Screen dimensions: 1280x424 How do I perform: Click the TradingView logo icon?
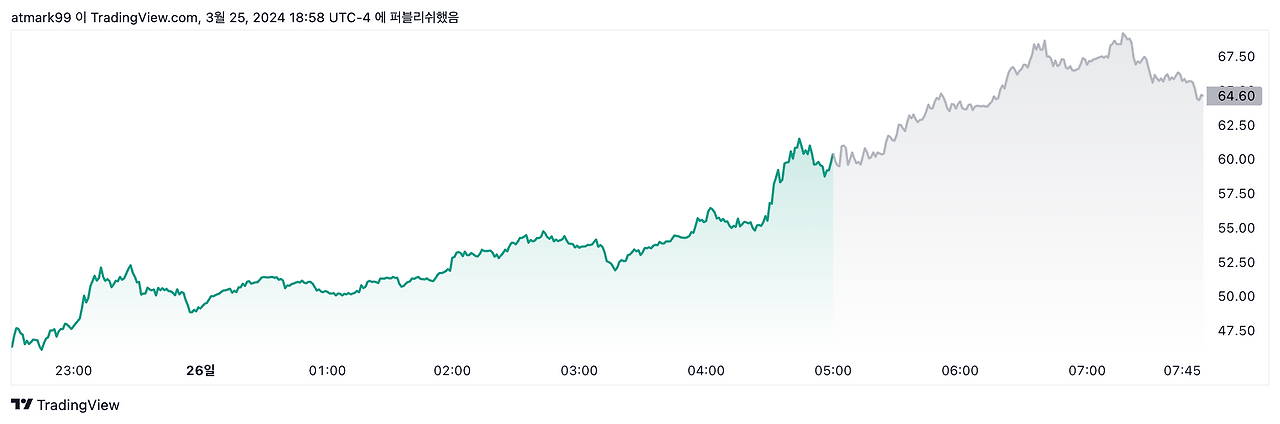click(x=21, y=405)
